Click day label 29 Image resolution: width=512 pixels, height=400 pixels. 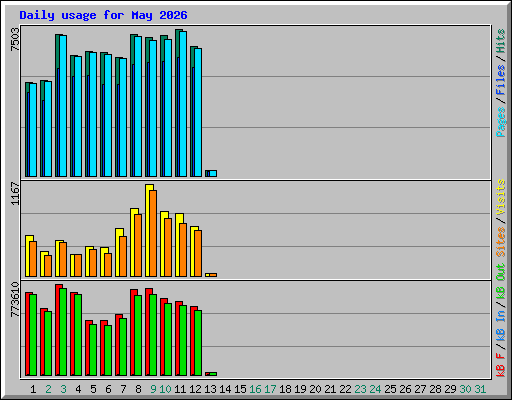pyautogui.click(x=450, y=389)
